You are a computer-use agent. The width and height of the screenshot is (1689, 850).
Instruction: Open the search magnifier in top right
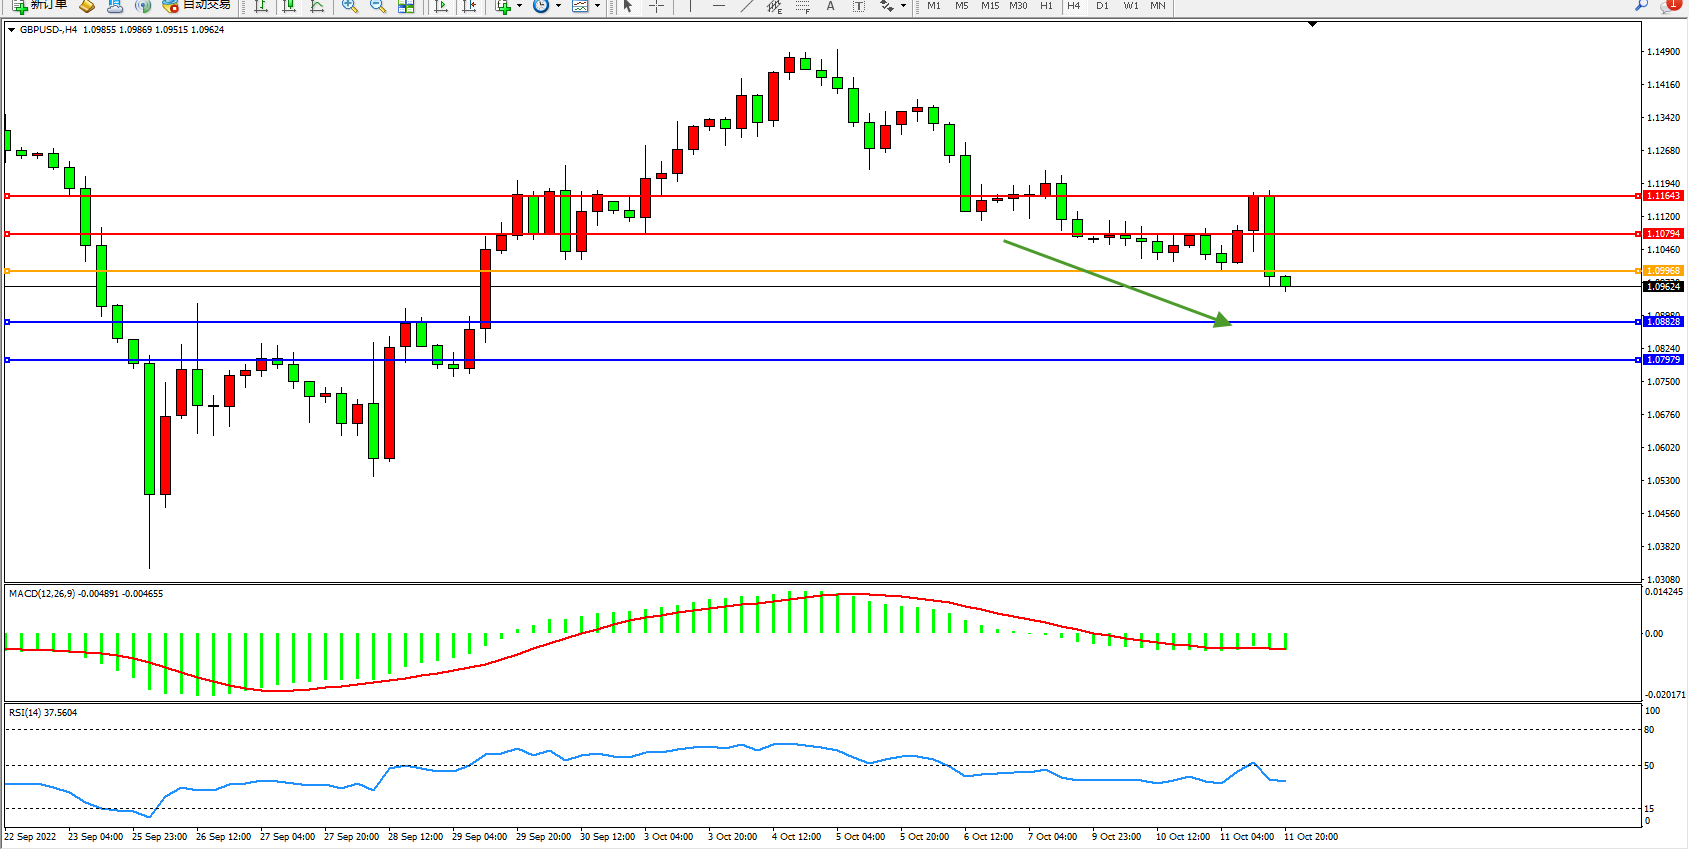click(1641, 6)
